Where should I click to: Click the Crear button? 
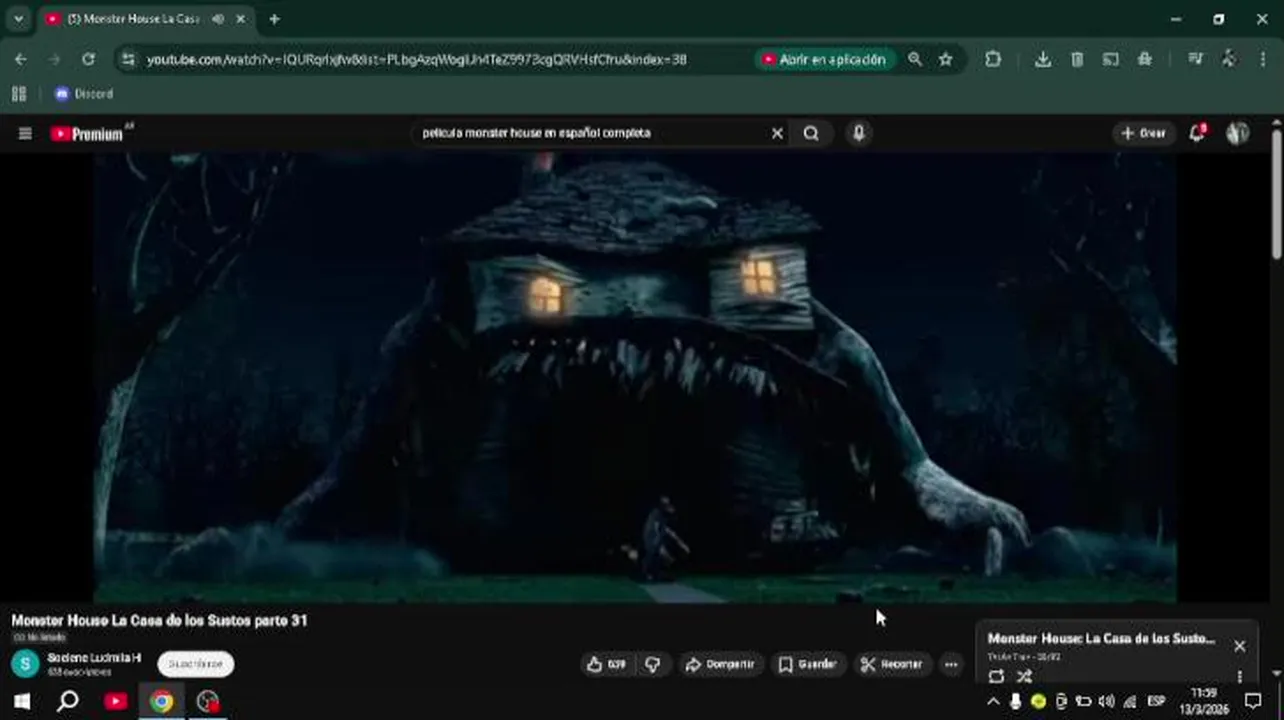1143,133
